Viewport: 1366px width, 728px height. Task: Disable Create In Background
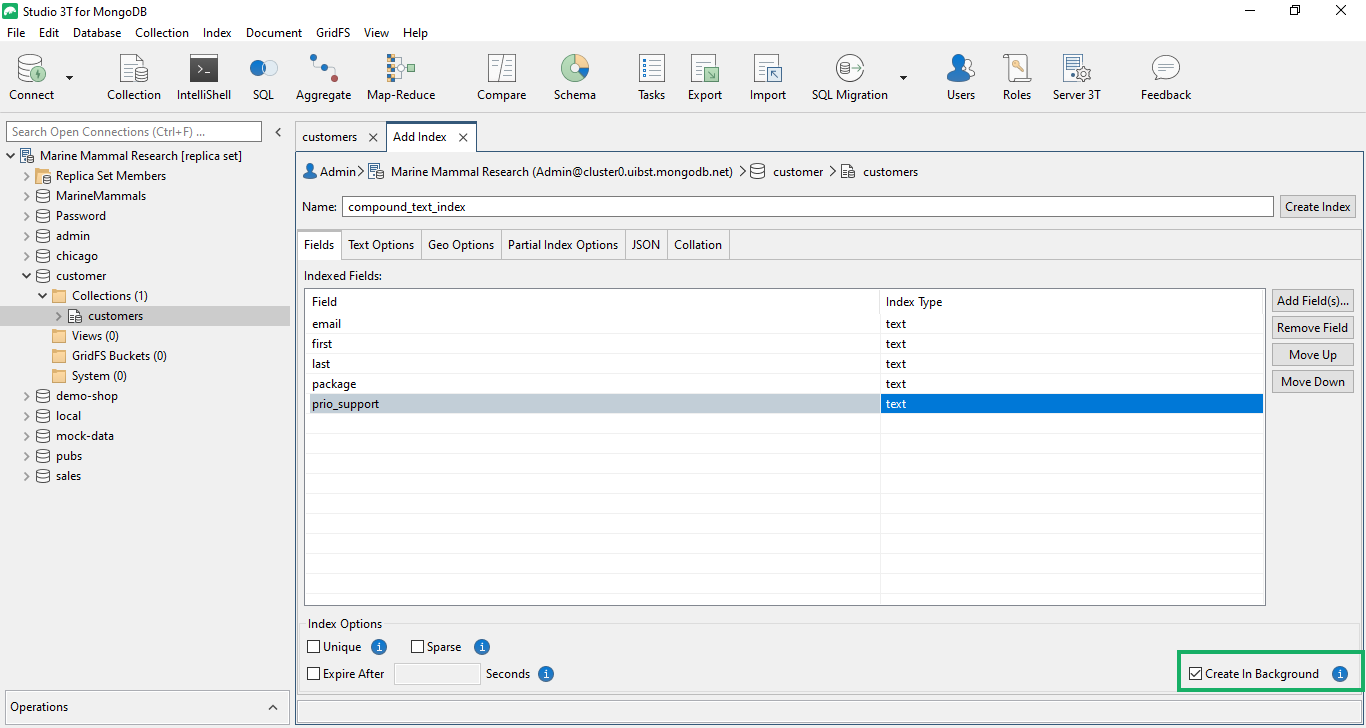point(1196,673)
